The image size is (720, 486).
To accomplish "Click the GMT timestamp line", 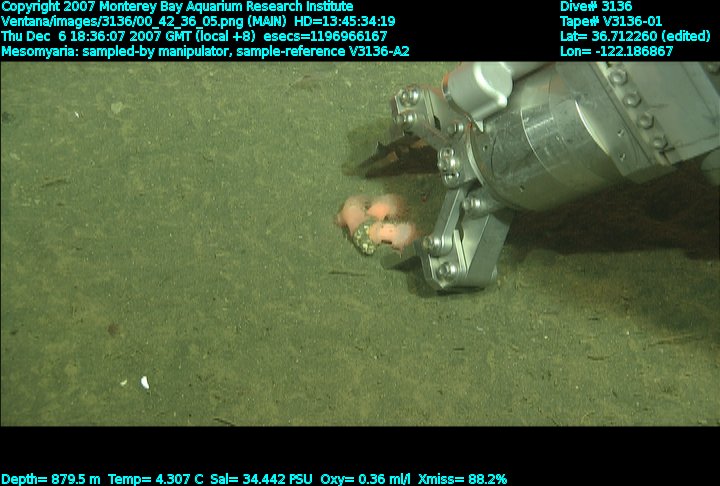I will tap(194, 36).
